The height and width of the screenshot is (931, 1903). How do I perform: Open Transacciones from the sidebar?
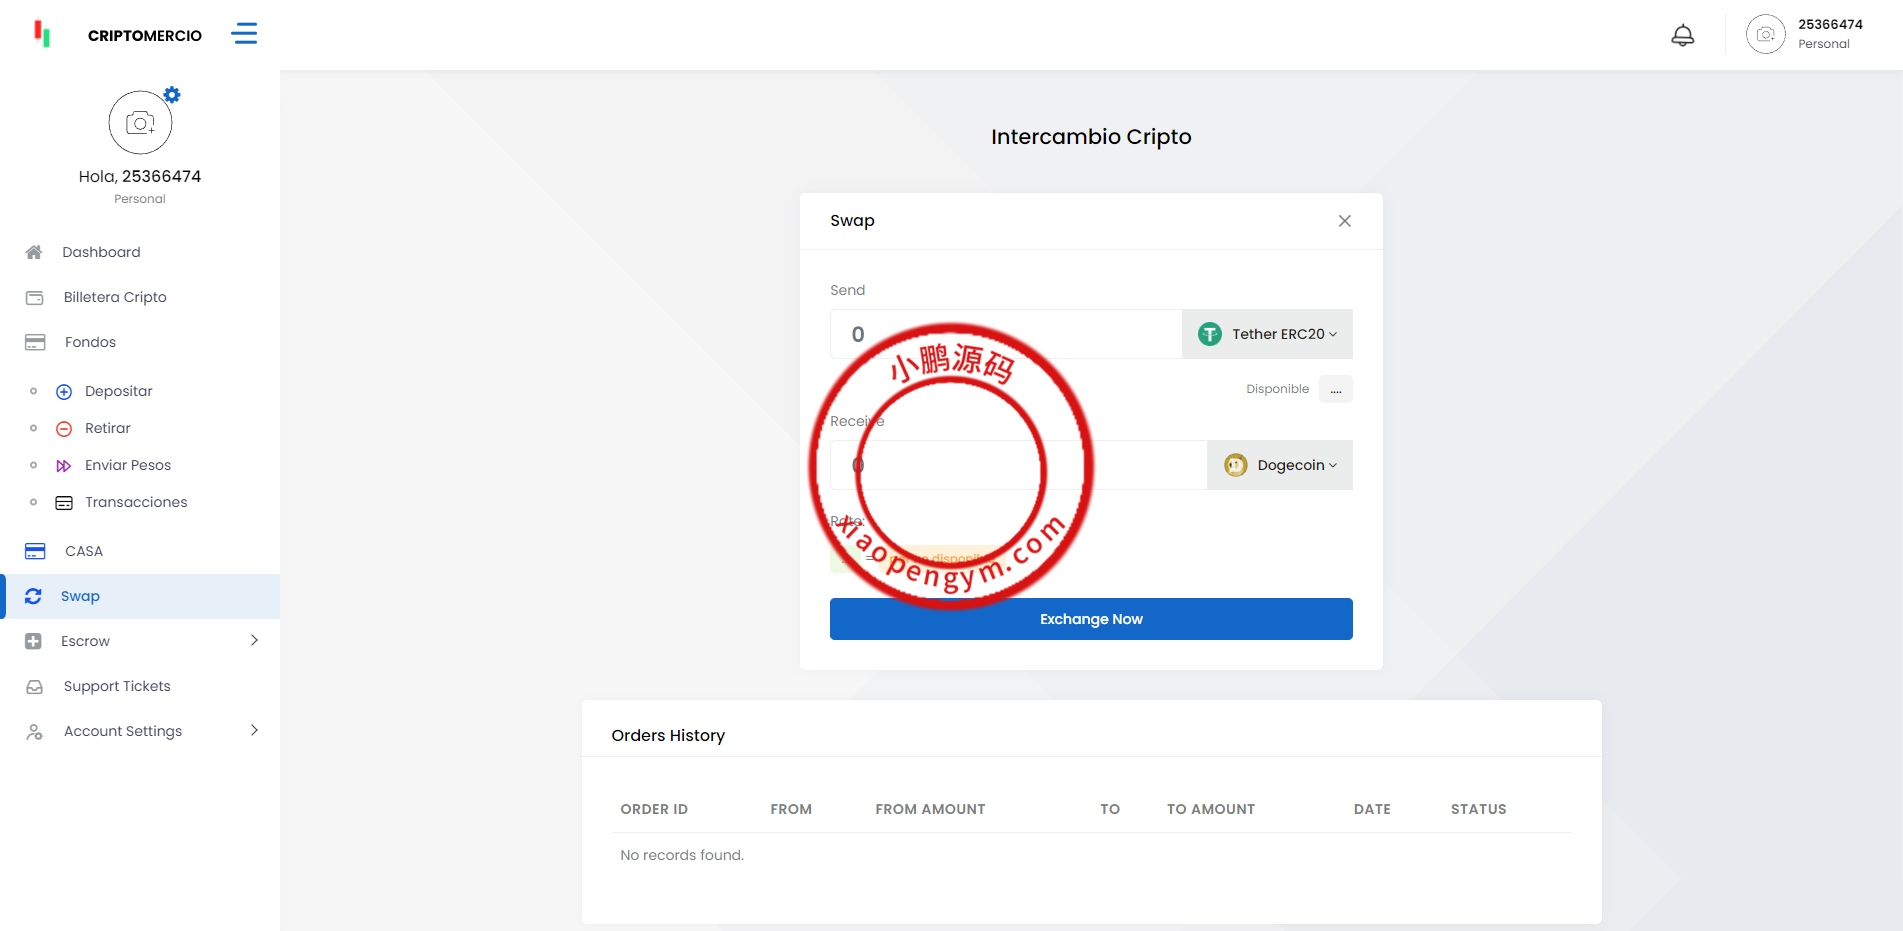point(135,502)
